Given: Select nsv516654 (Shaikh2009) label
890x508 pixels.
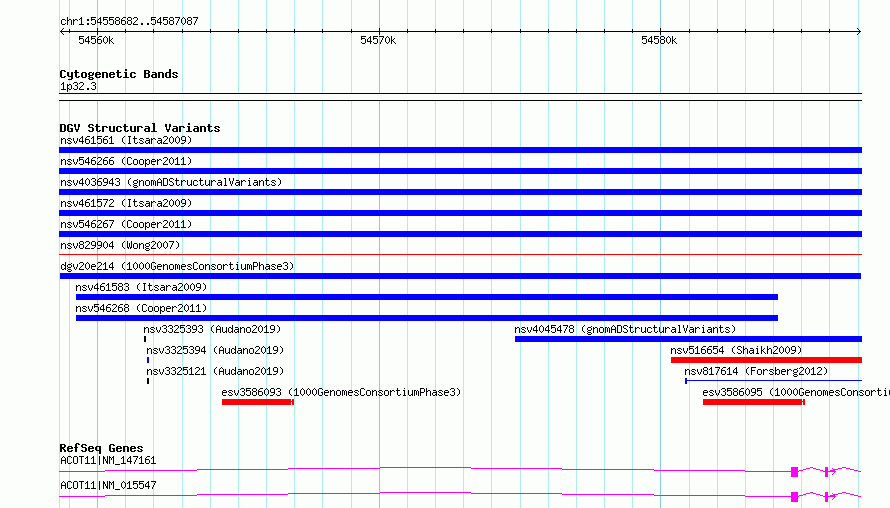Looking at the screenshot, I should coord(736,350).
